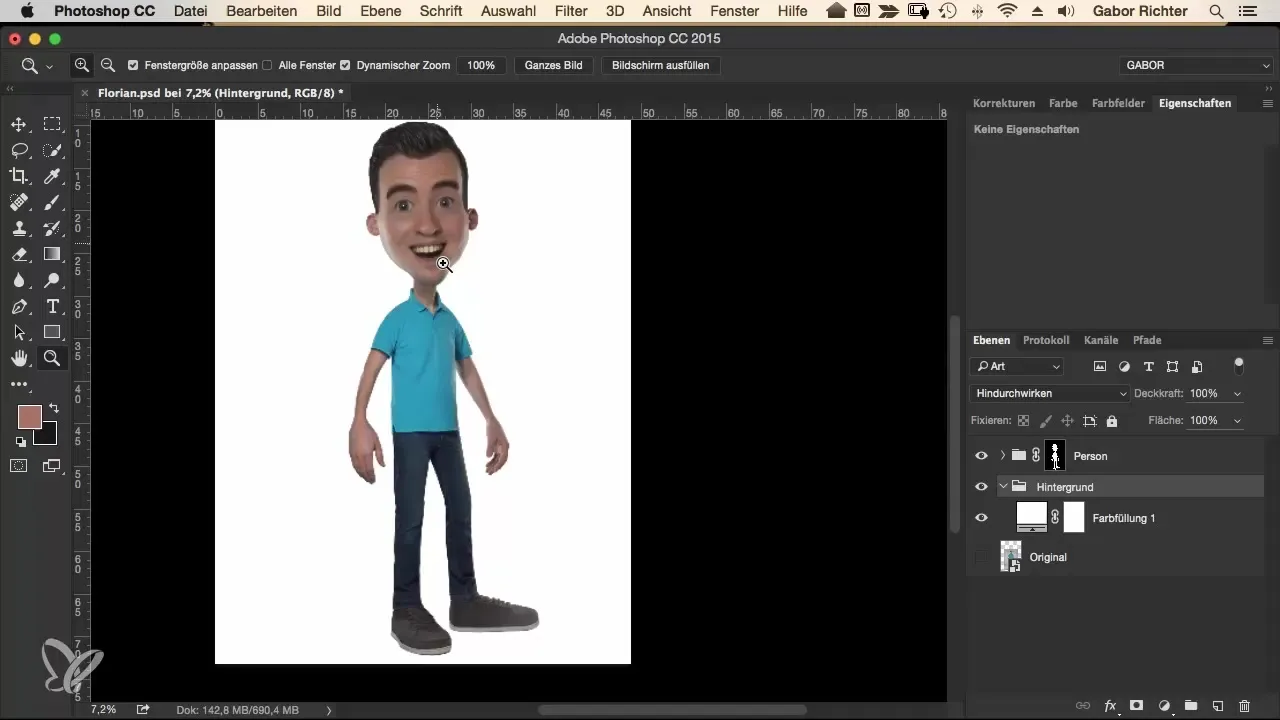This screenshot has height=720, width=1280.
Task: Select the Dodge tool
Action: coord(52,280)
